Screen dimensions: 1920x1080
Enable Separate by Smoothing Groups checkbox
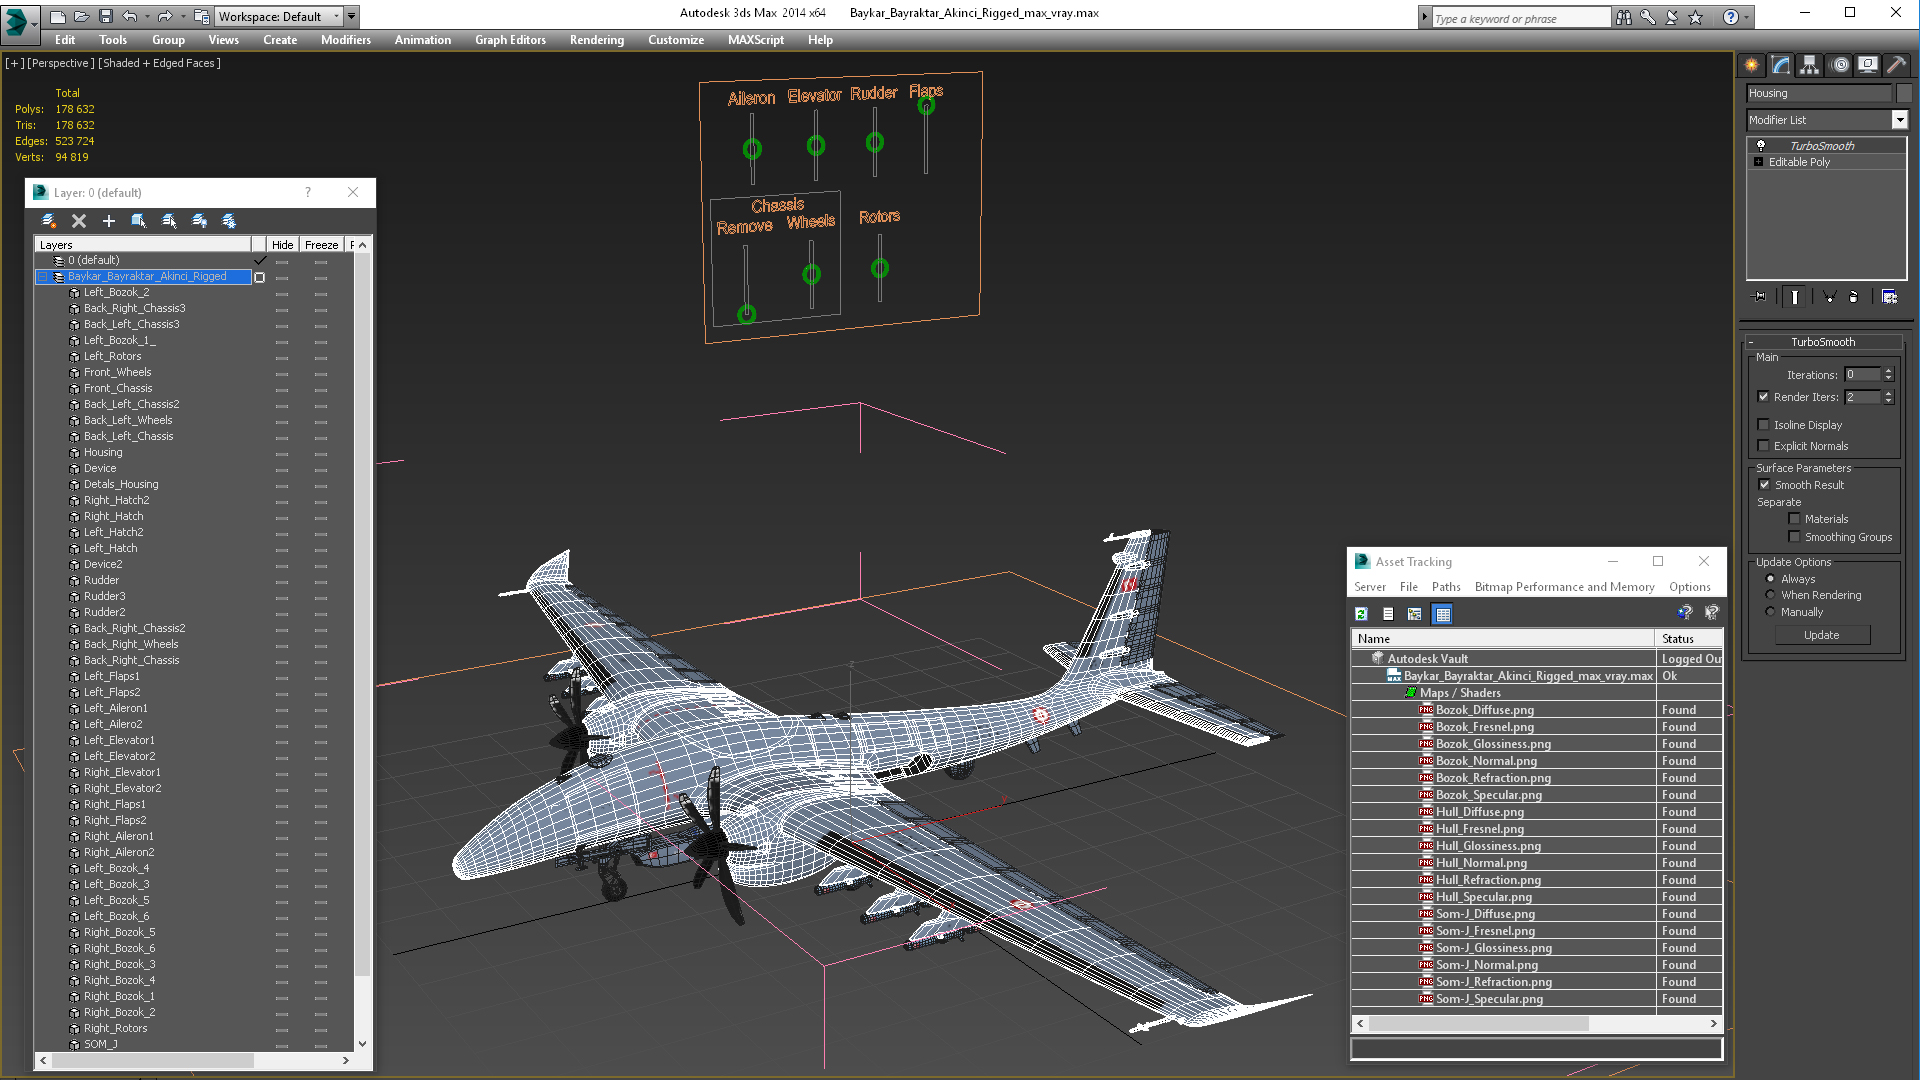[1794, 537]
